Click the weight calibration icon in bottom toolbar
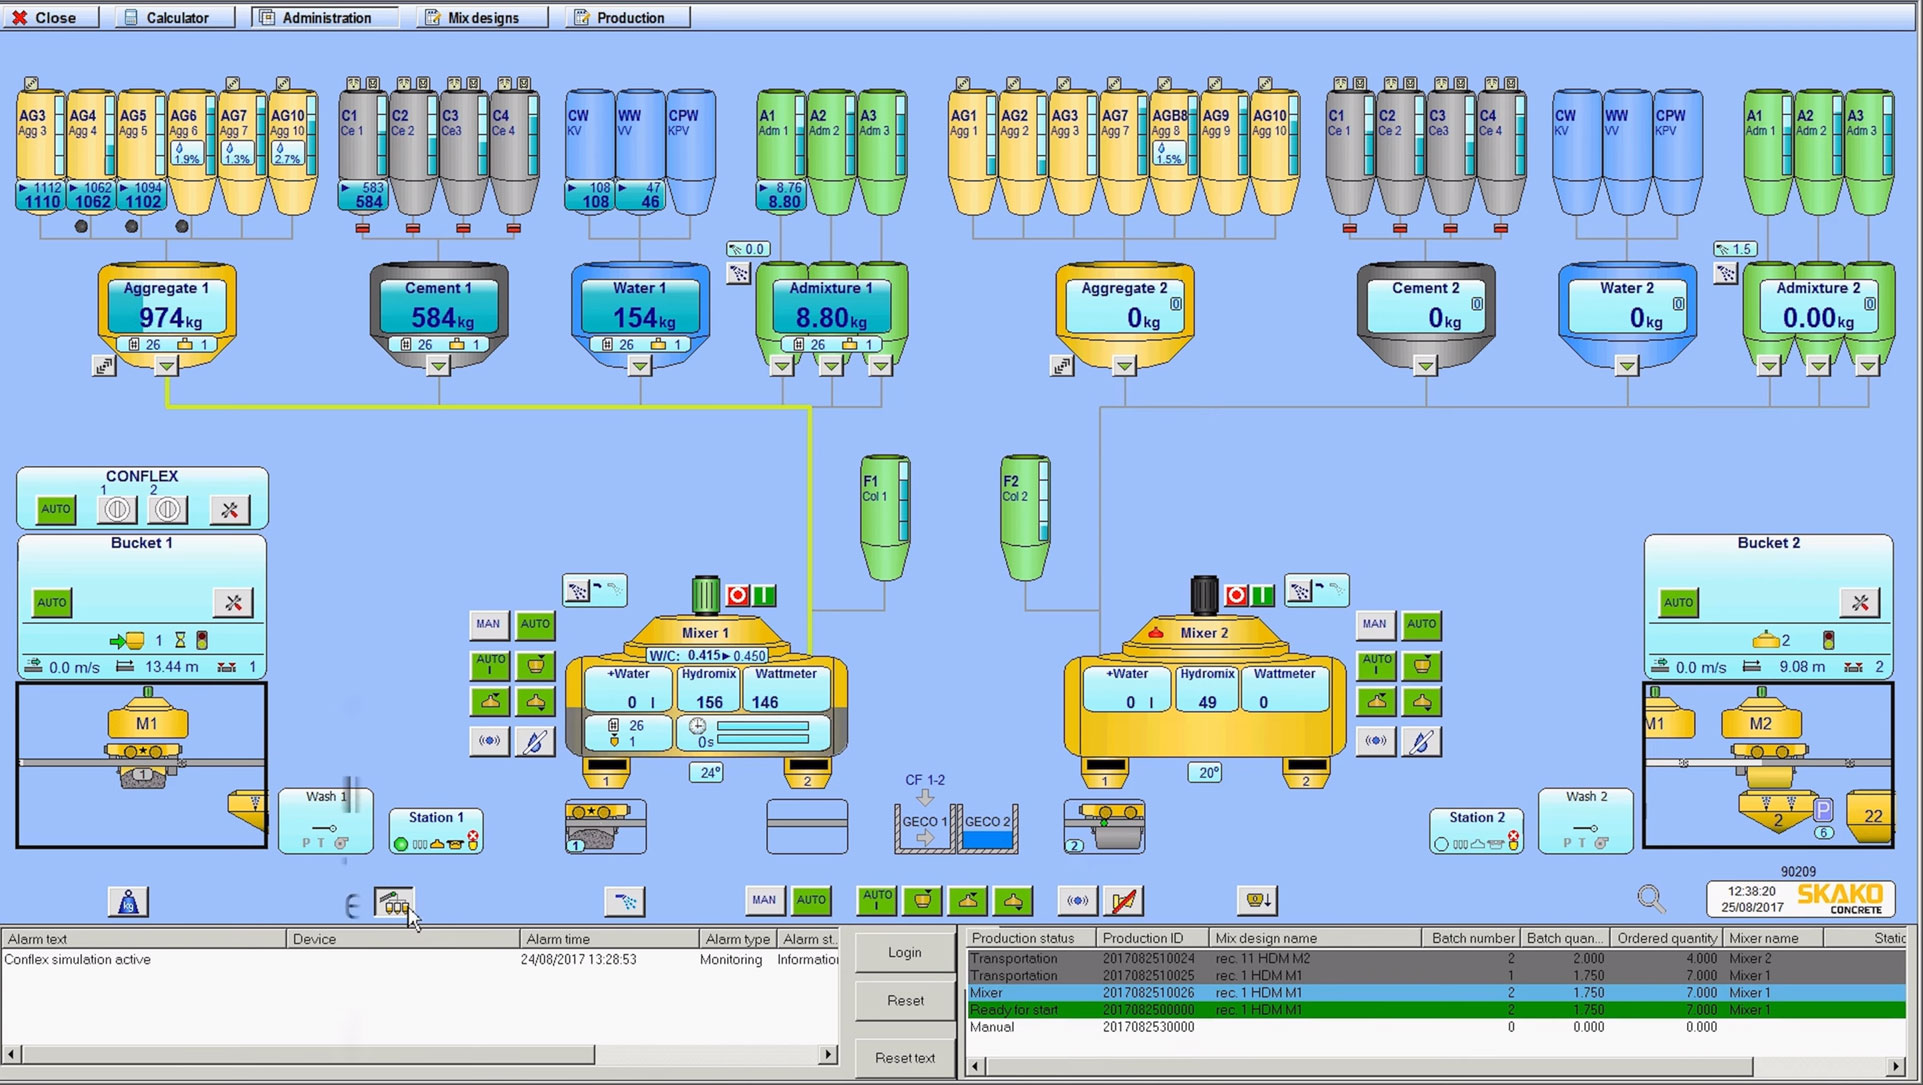The height and width of the screenshot is (1085, 1923). click(128, 902)
